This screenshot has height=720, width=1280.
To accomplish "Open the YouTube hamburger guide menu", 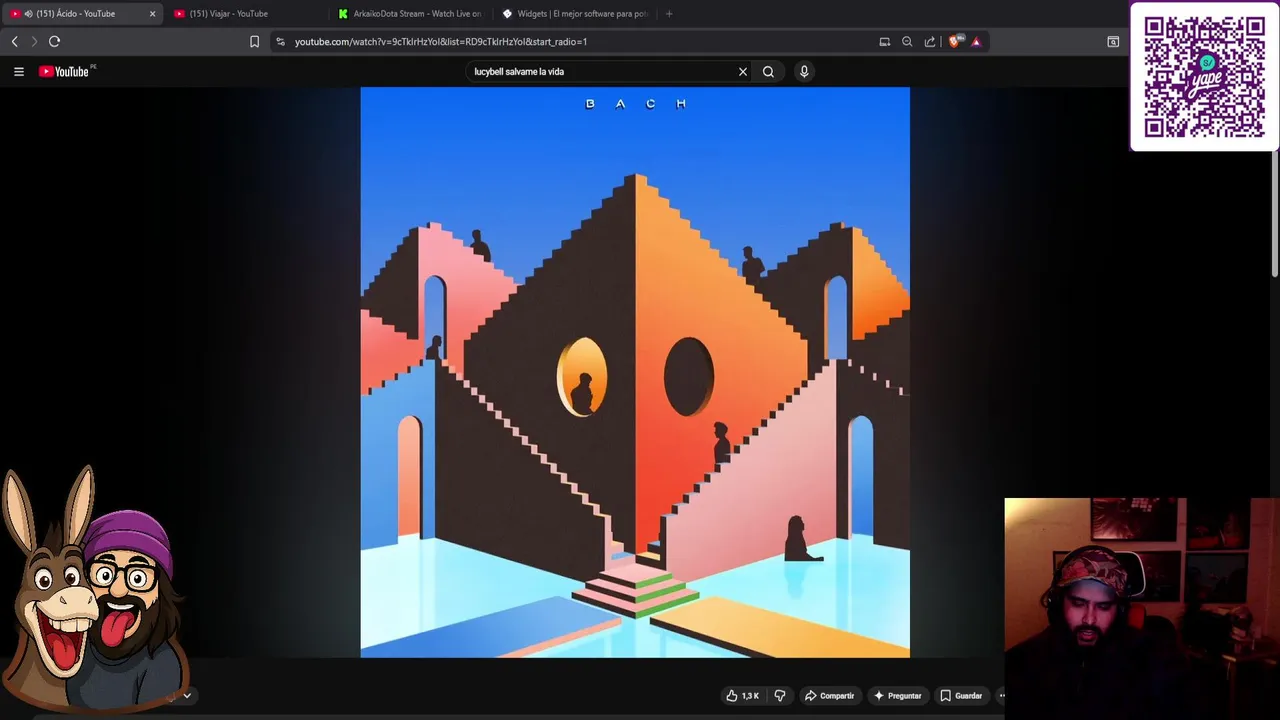I will click(18, 72).
